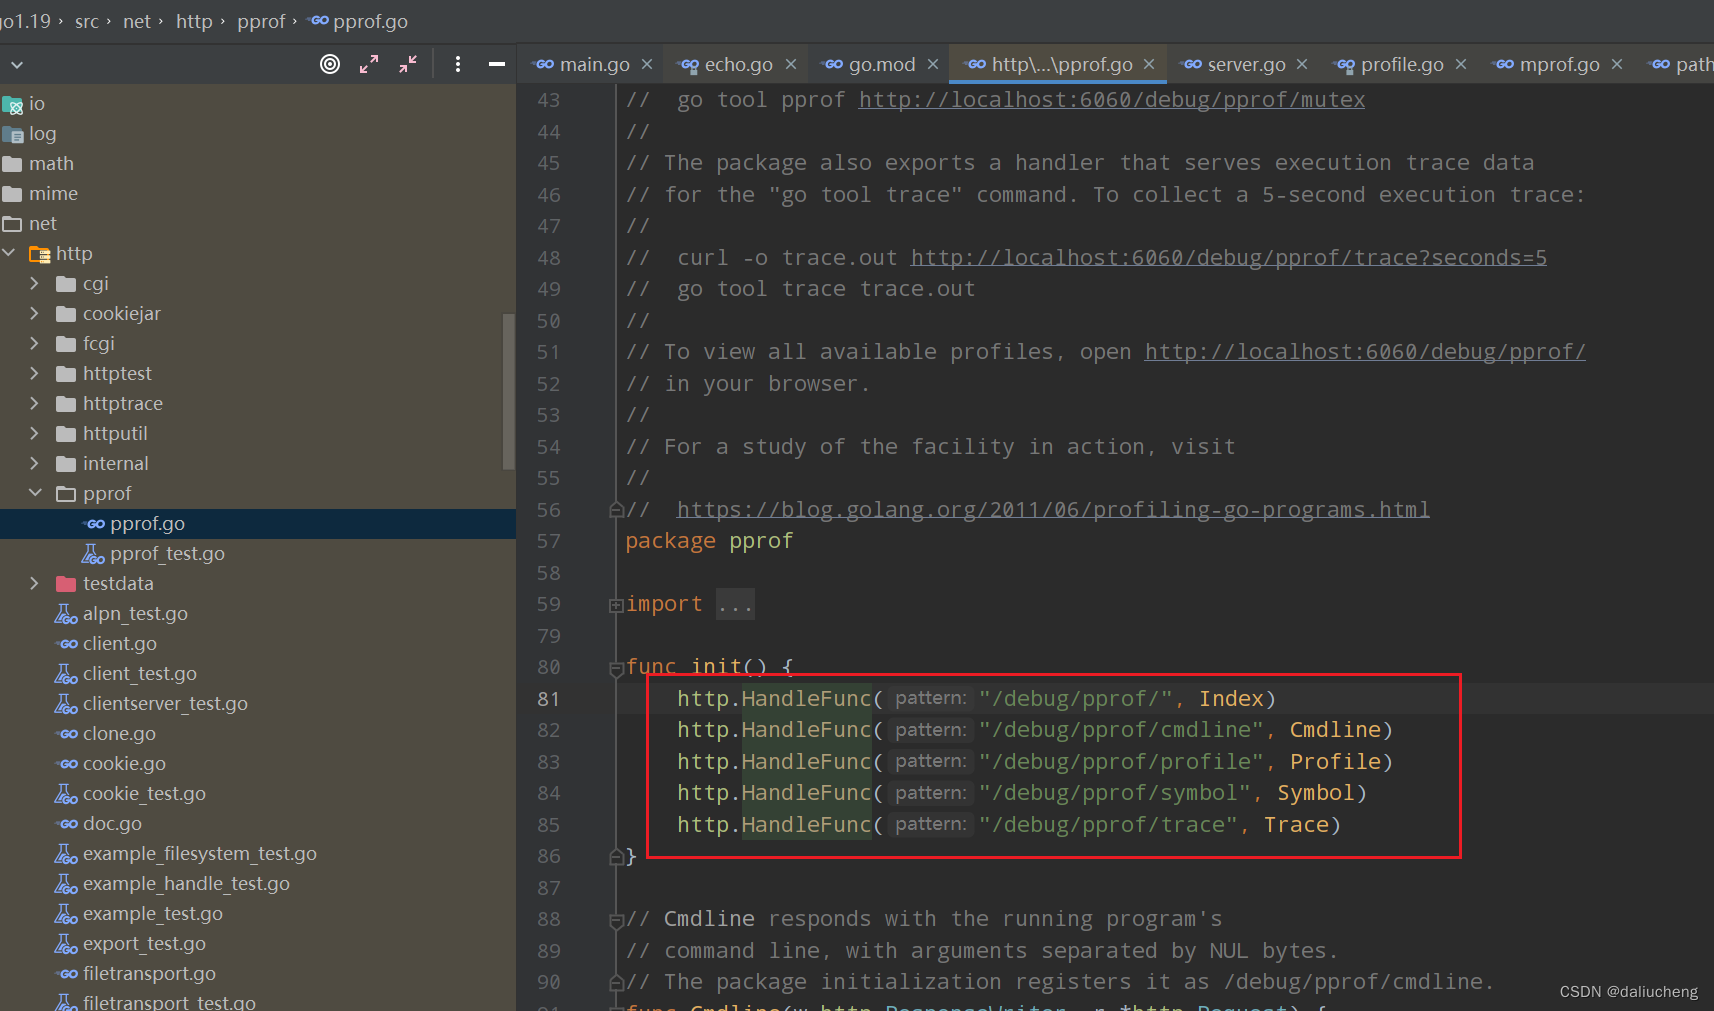This screenshot has height=1011, width=1714.
Task: Close the profile.go tab
Action: tap(1461, 64)
